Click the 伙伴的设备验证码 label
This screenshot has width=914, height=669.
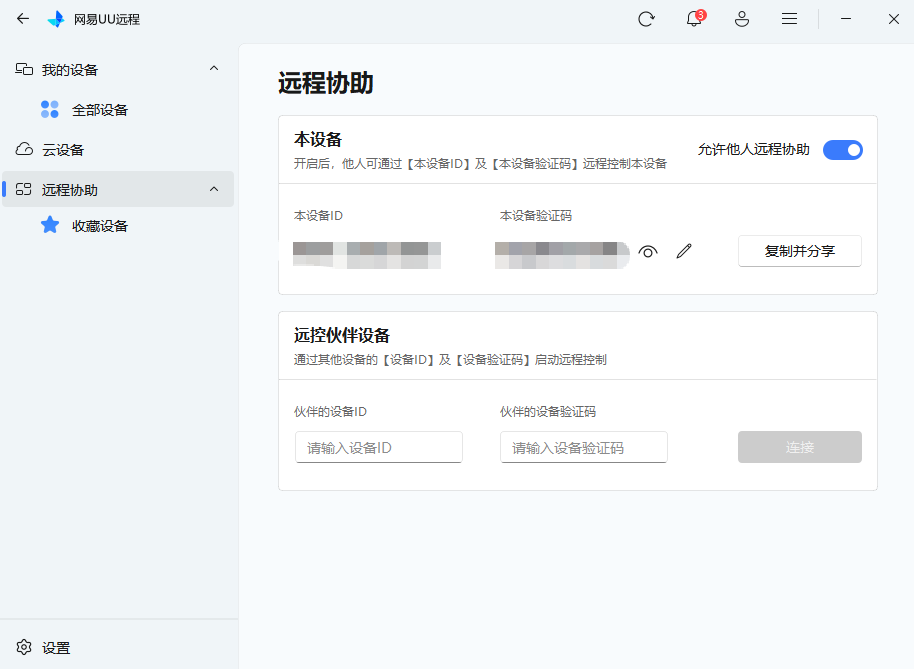[547, 411]
